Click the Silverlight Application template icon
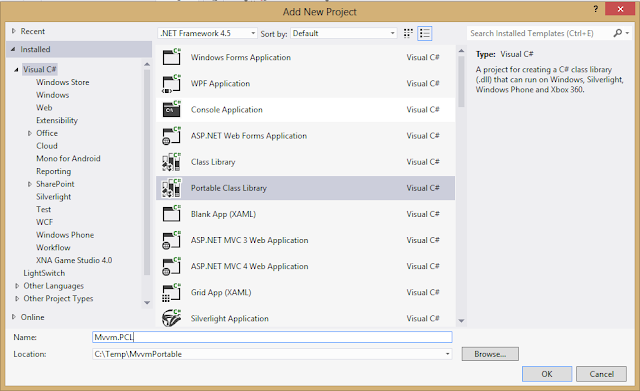 click(171, 318)
